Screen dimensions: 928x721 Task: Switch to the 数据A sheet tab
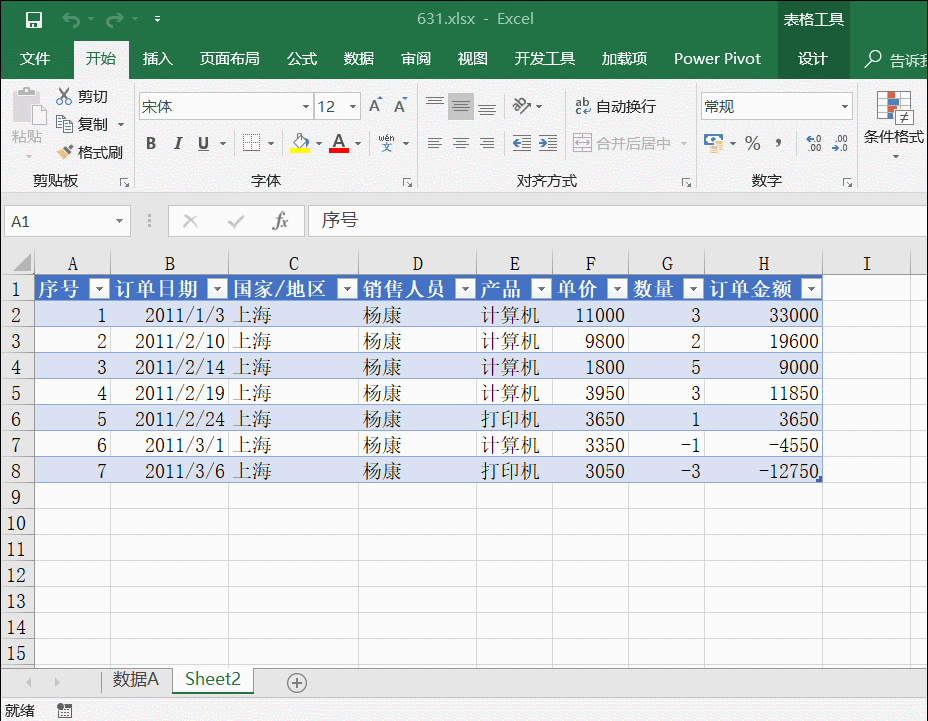(136, 680)
